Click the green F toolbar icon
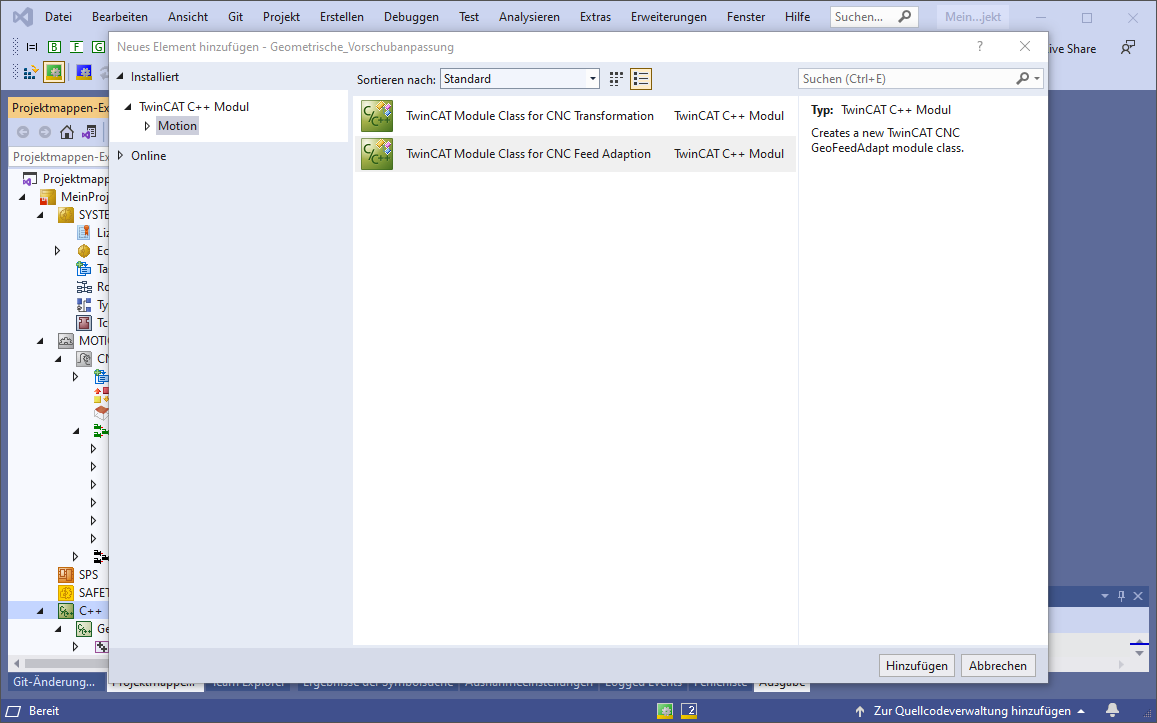This screenshot has height=723, width=1157. click(x=76, y=47)
